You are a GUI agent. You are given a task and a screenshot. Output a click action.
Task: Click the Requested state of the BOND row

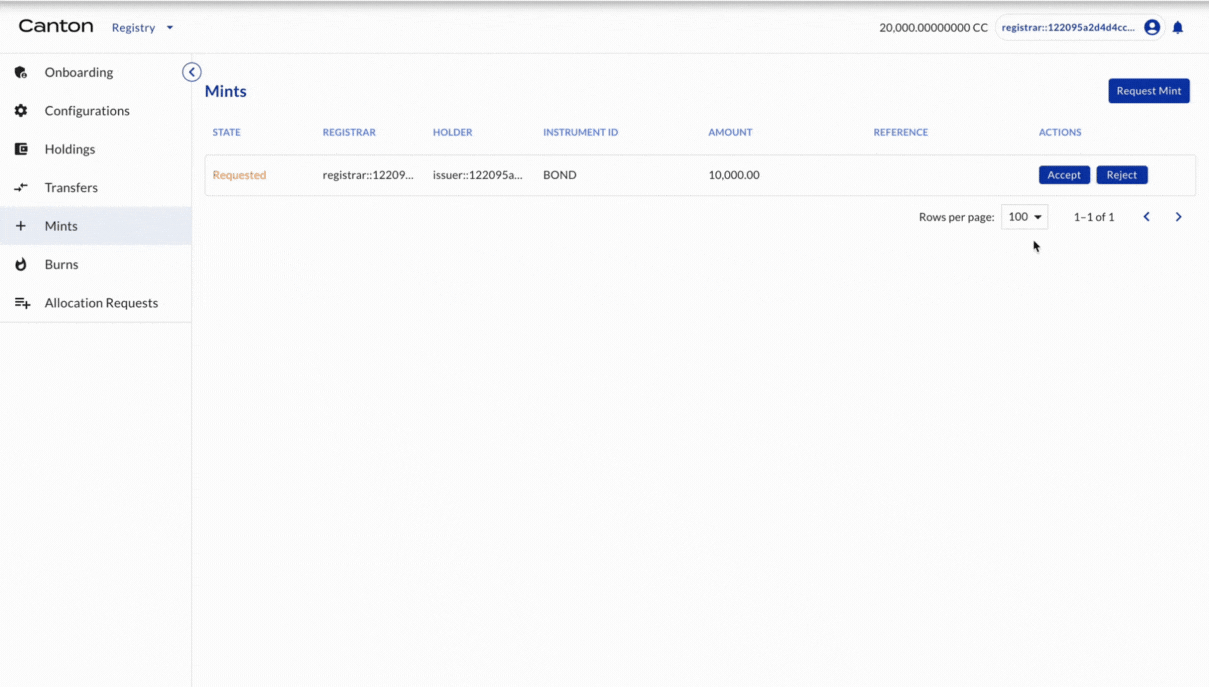(239, 175)
